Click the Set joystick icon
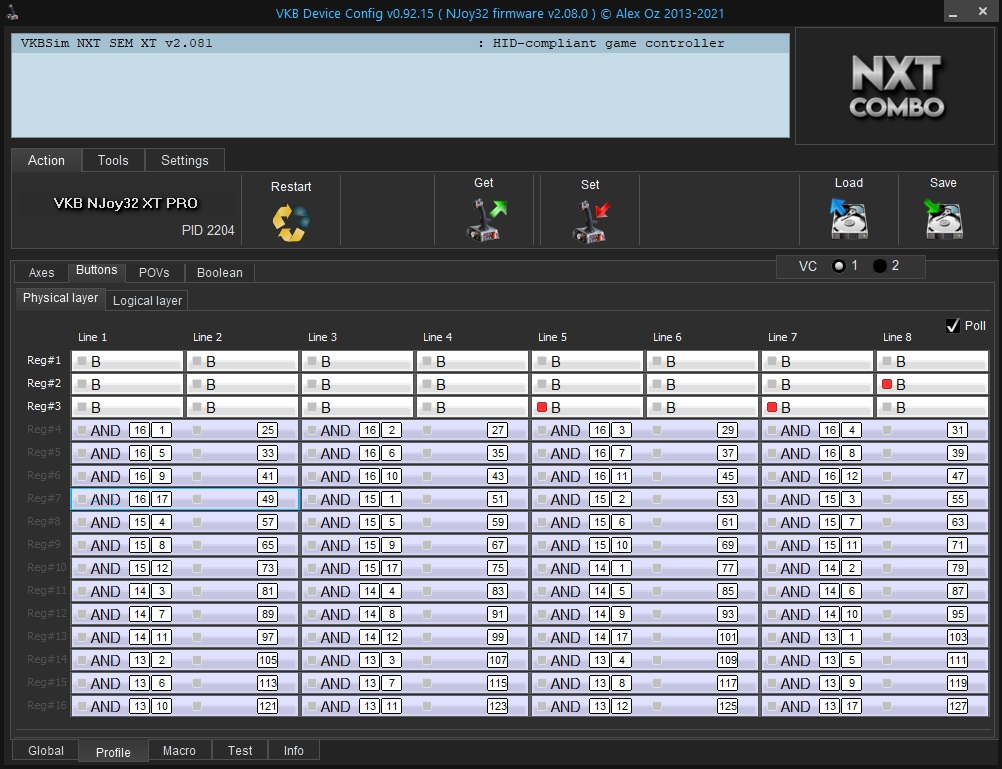Image resolution: width=1002 pixels, height=769 pixels. click(x=591, y=221)
